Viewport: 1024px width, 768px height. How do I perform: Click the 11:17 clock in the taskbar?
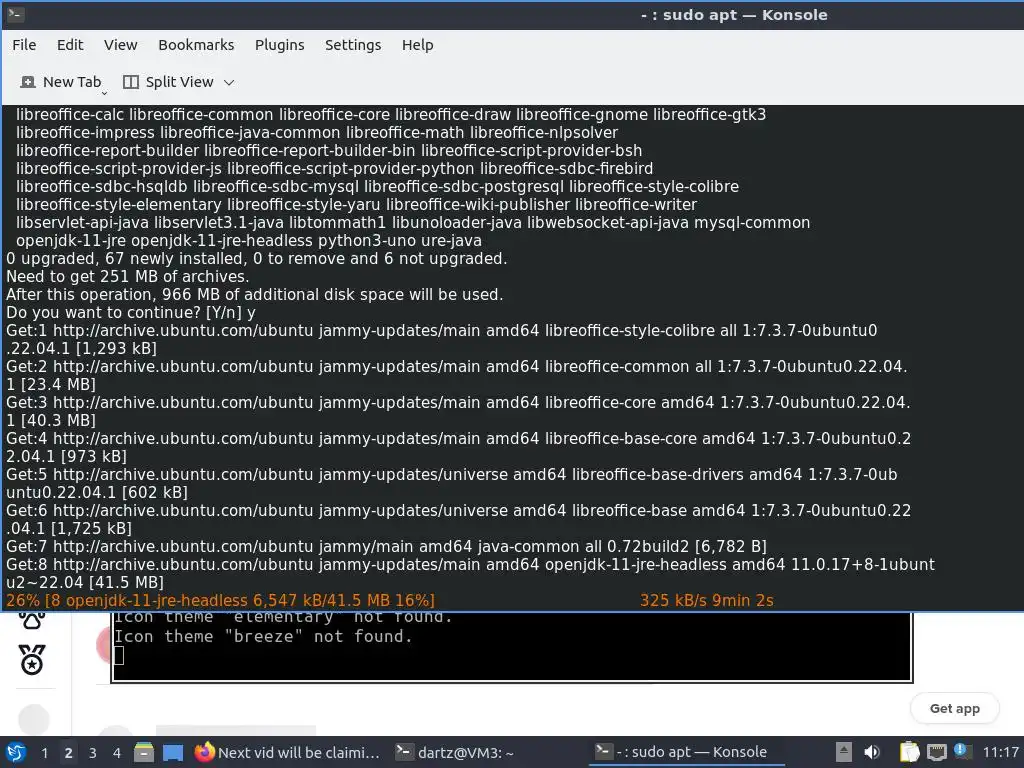coord(1000,752)
